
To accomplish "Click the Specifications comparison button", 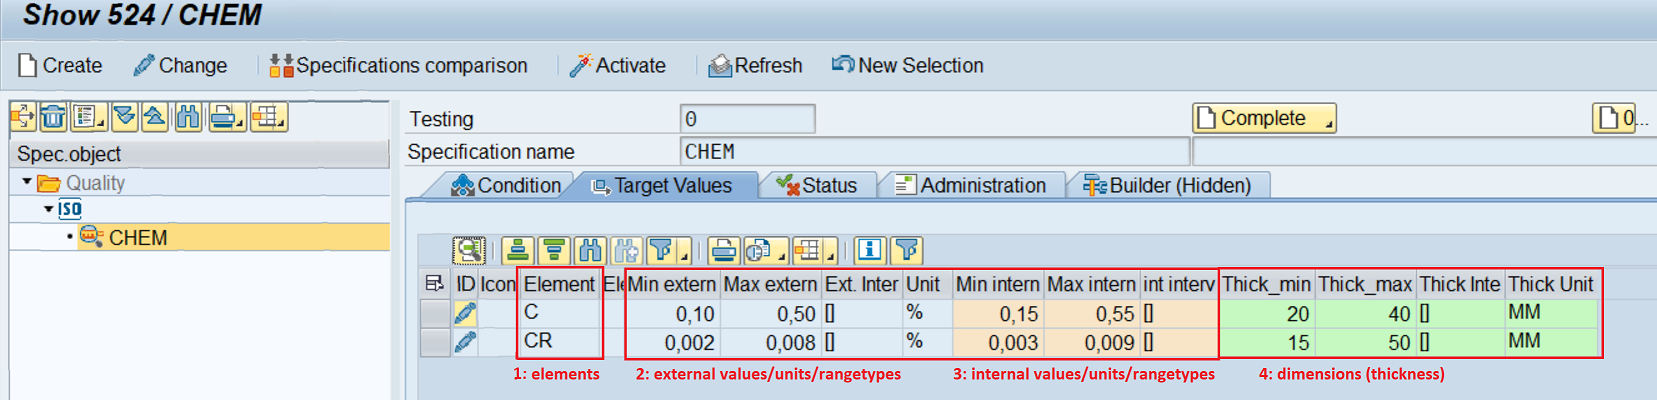I will pyautogui.click(x=398, y=66).
